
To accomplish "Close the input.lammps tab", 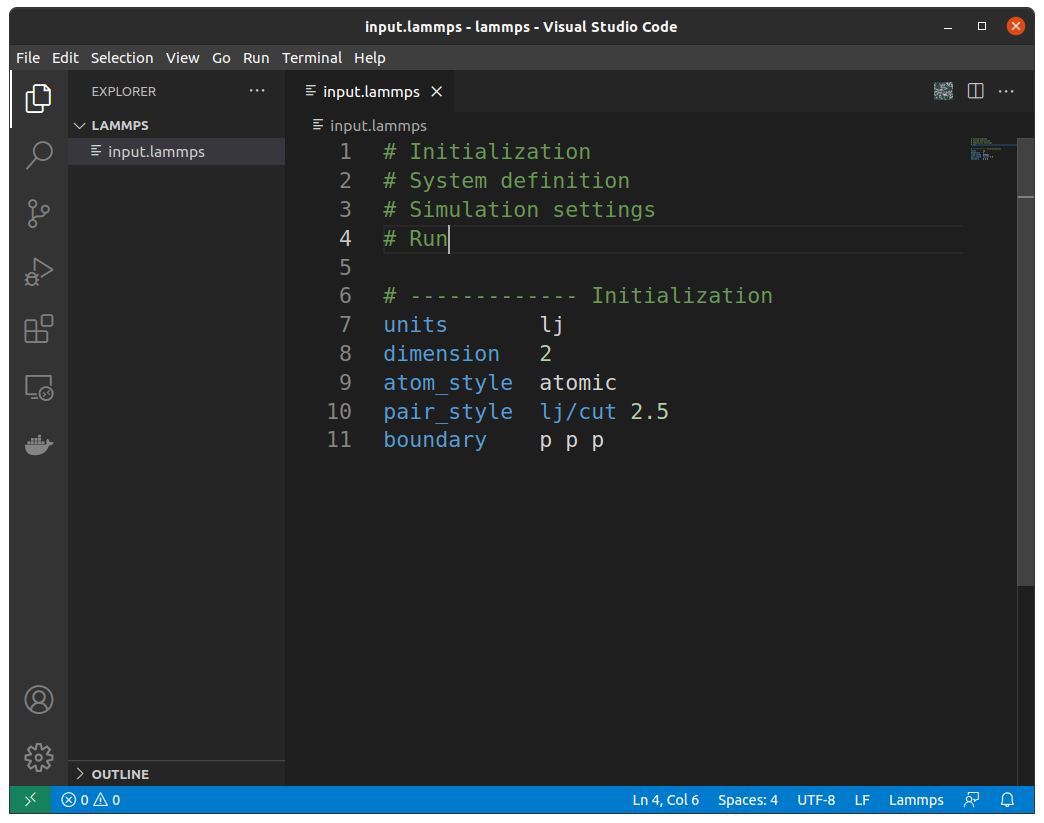I will (437, 91).
